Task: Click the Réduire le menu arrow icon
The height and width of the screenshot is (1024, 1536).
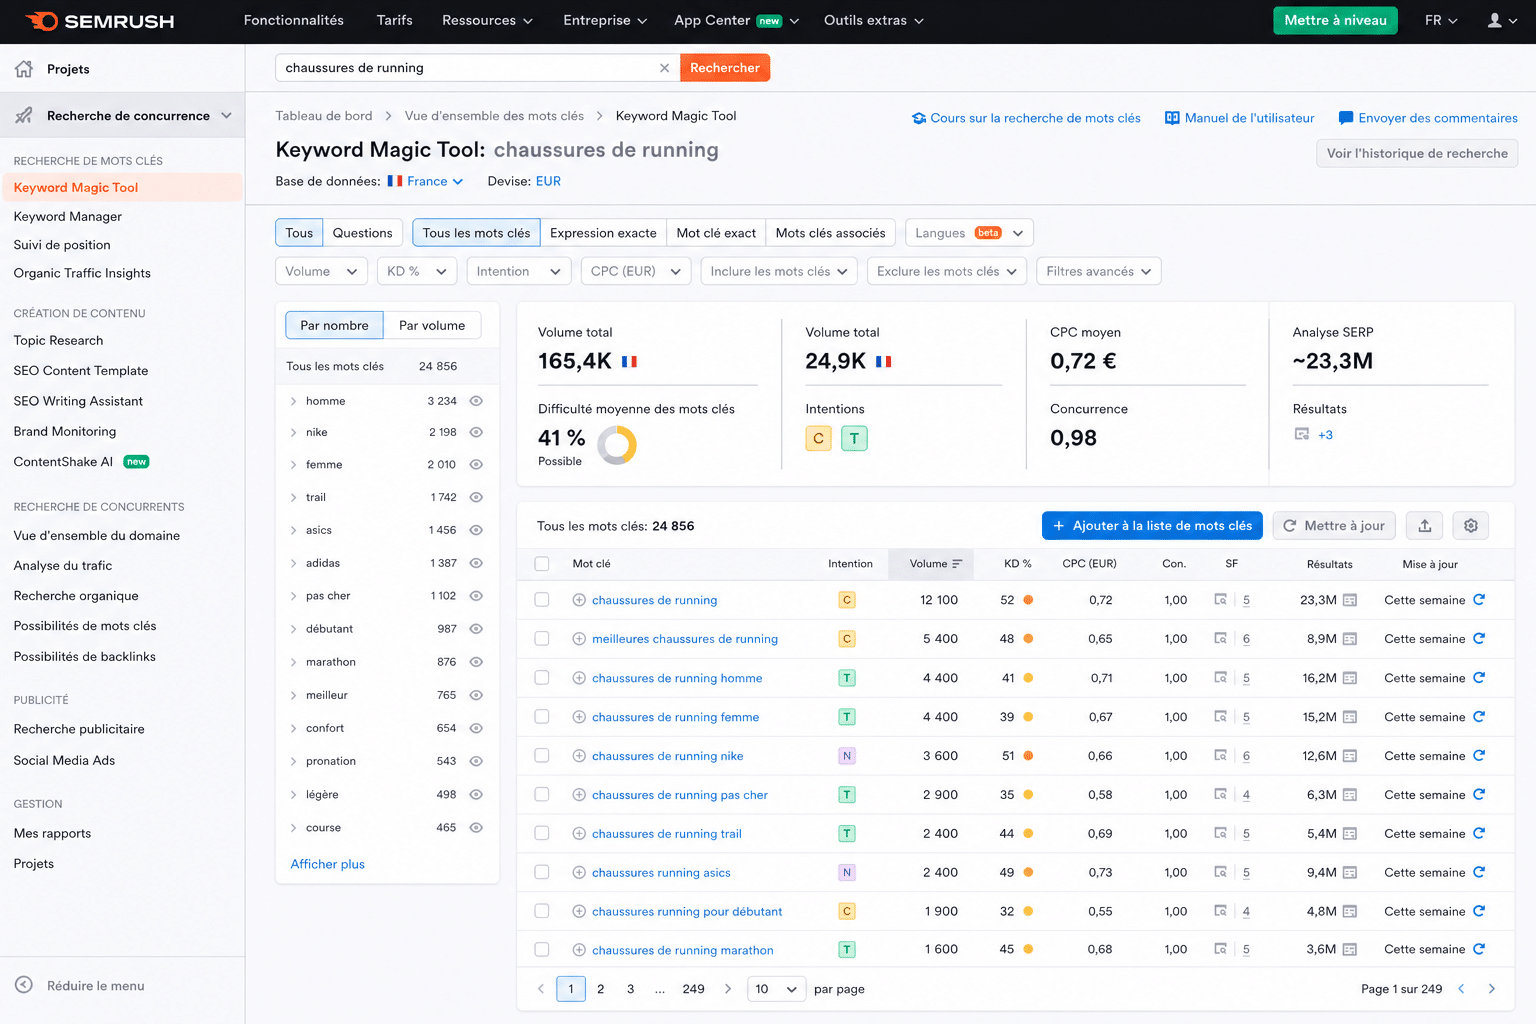Action: (24, 985)
